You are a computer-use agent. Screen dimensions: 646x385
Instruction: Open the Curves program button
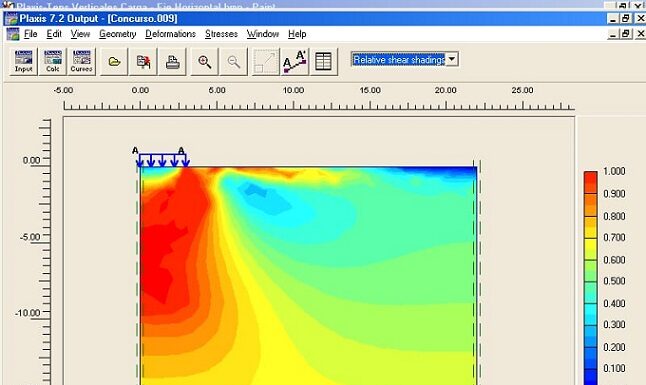81,61
